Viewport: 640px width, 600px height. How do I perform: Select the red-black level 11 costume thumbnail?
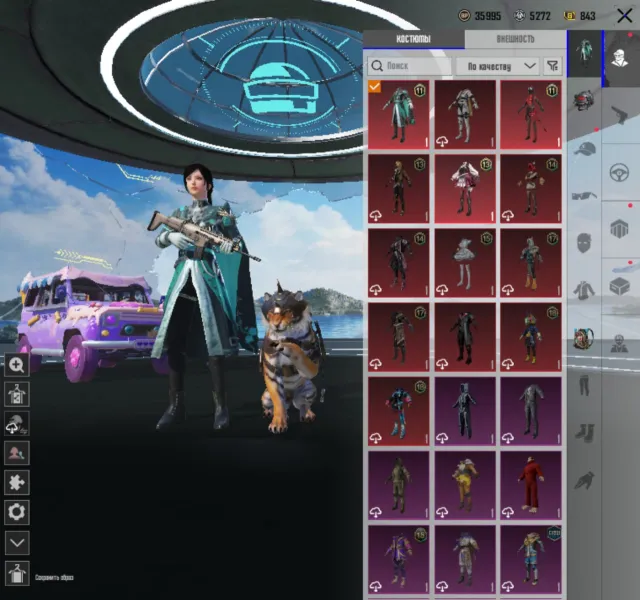(x=531, y=114)
